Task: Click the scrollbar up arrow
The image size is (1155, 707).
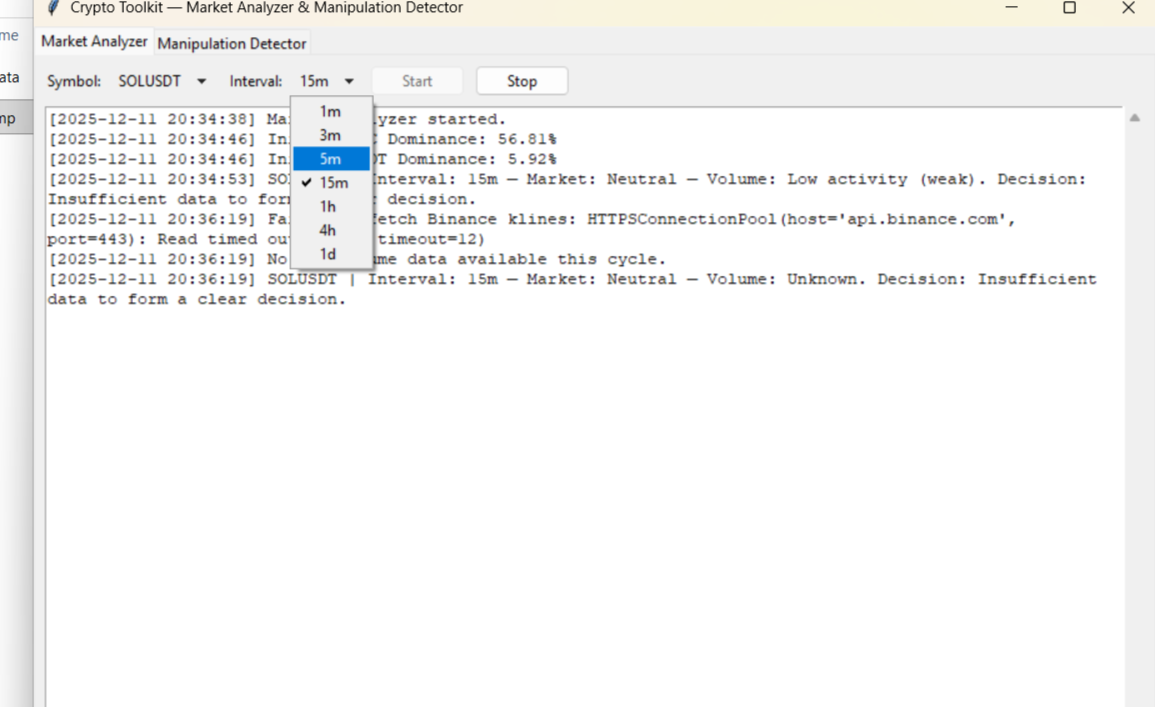Action: point(1135,116)
